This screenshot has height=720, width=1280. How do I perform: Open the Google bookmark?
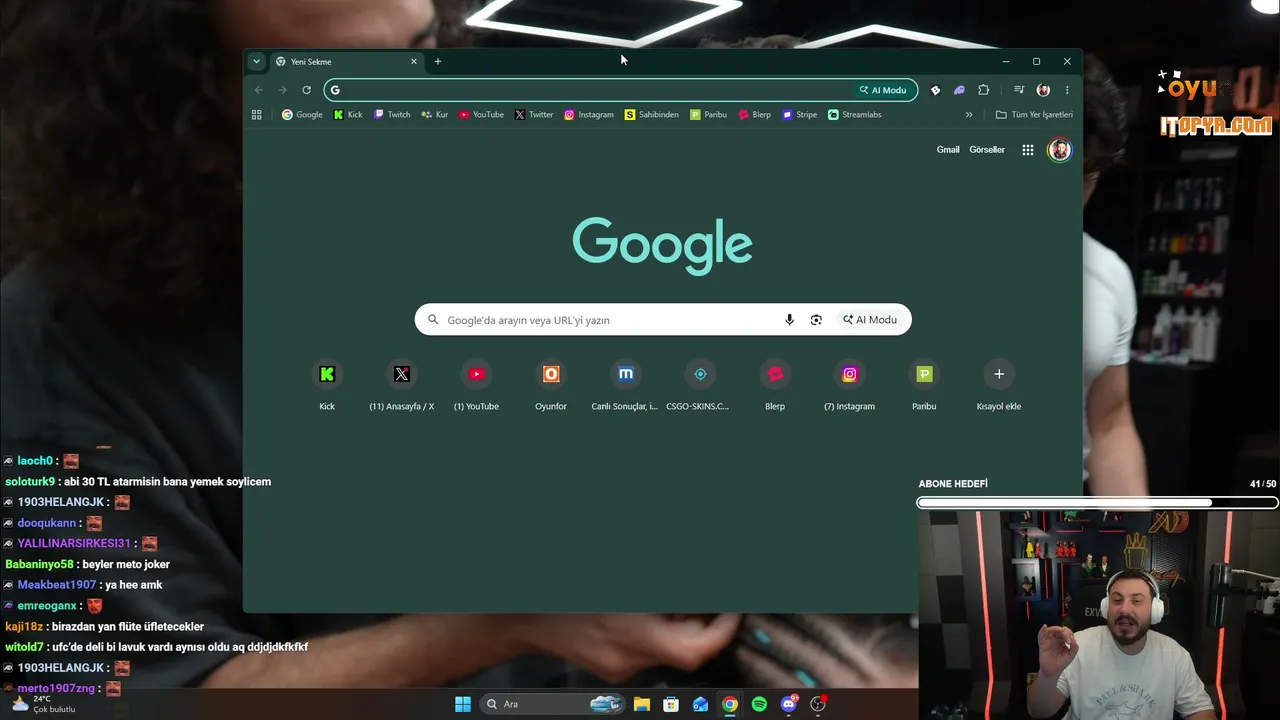click(x=302, y=115)
